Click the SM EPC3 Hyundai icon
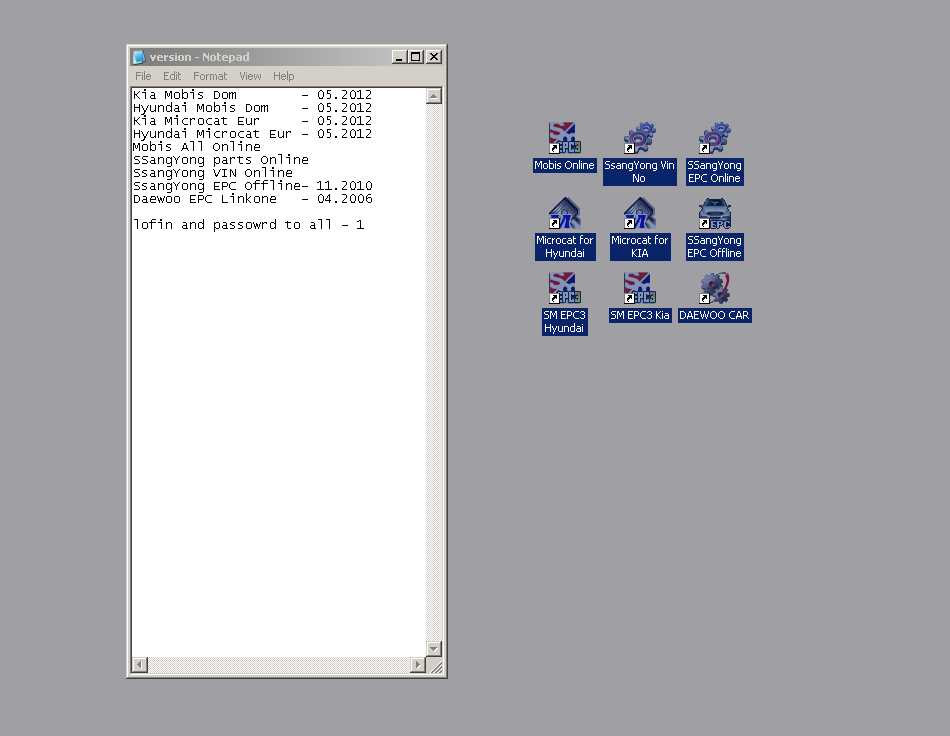 (564, 289)
